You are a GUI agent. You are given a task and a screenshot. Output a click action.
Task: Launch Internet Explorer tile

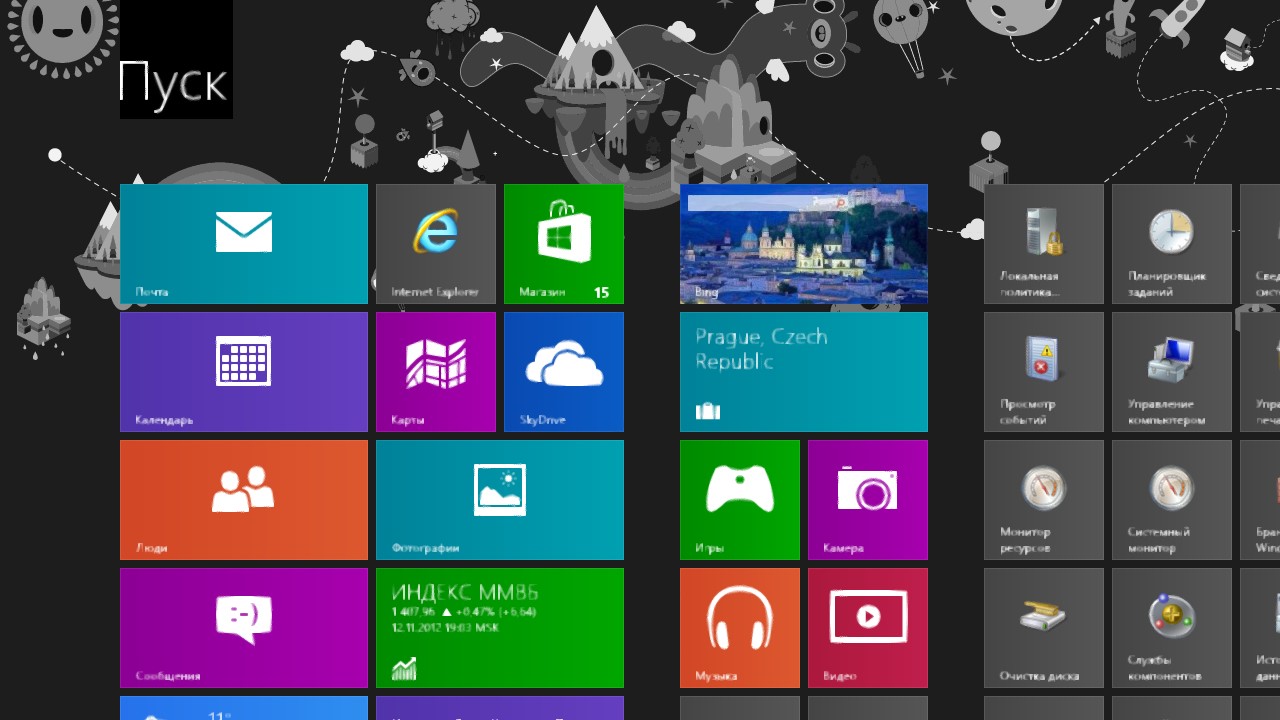pos(436,244)
